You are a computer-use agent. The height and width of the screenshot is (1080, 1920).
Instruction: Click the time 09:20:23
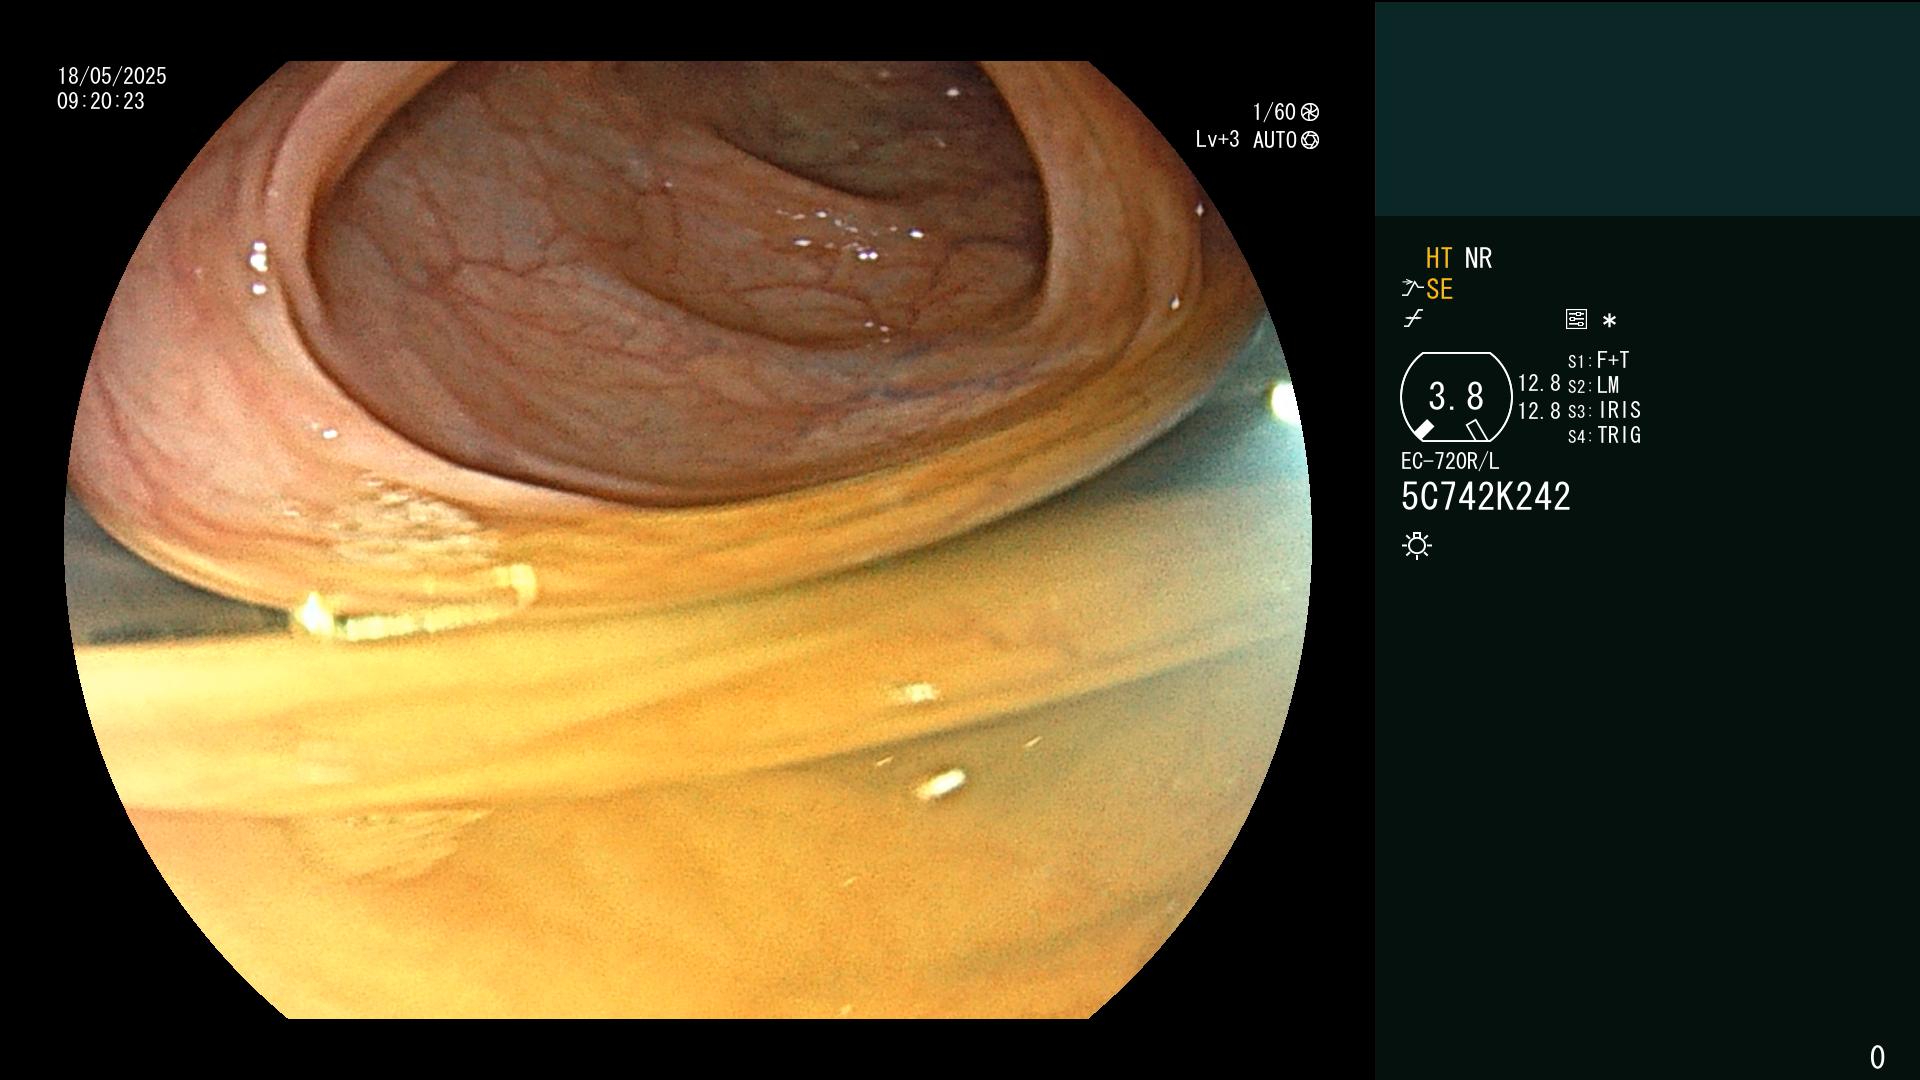click(x=101, y=101)
